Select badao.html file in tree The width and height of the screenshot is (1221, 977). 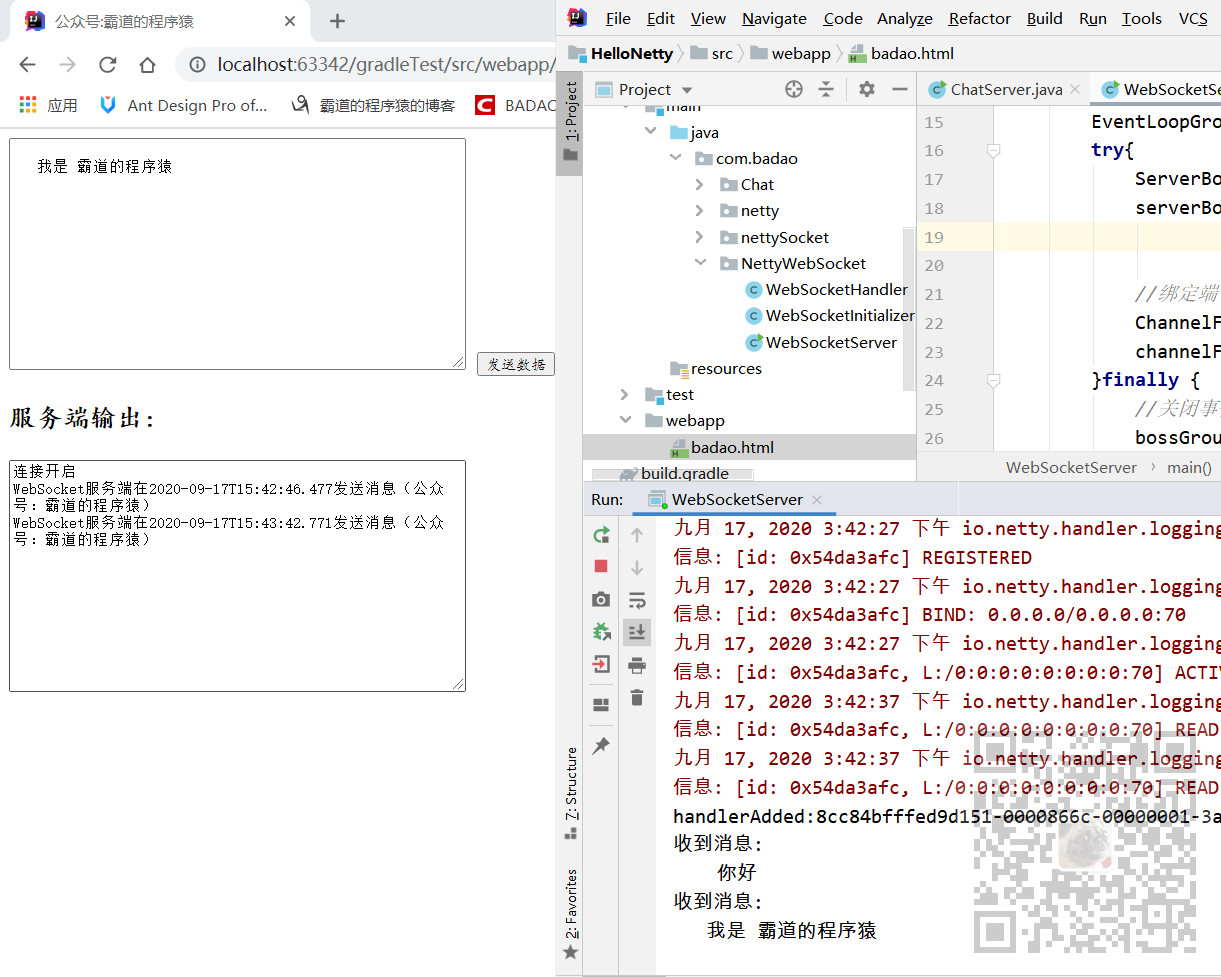point(722,447)
